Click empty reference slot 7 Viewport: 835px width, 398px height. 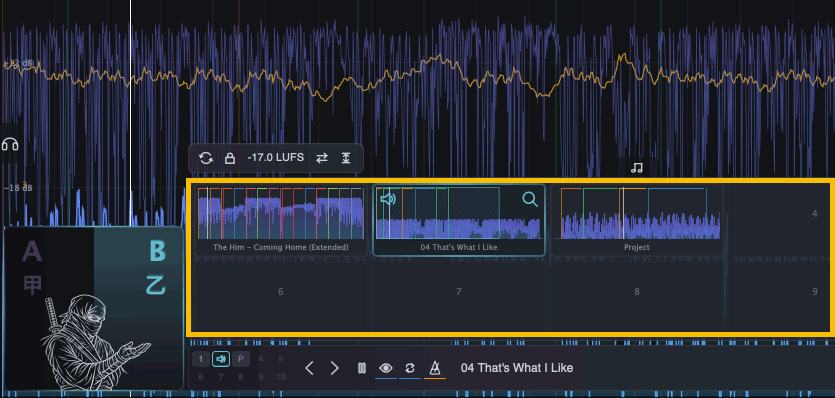tap(459, 291)
